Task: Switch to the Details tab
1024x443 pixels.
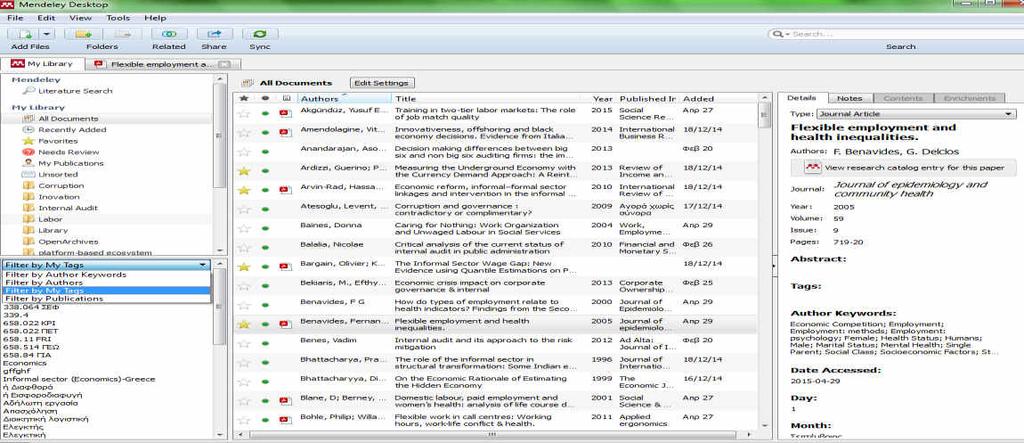Action: pos(801,98)
